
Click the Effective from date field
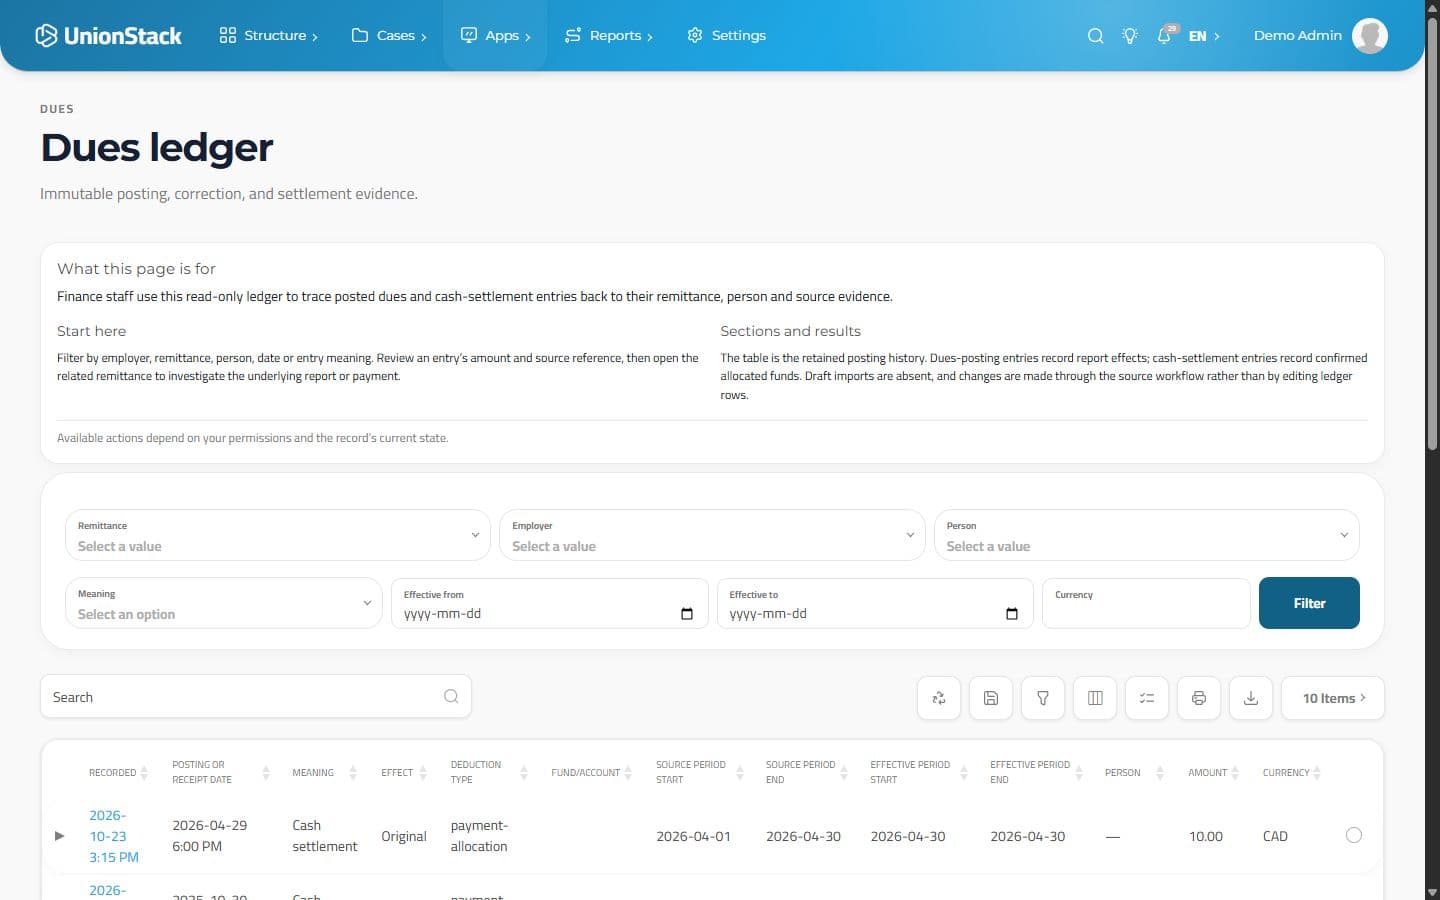549,603
